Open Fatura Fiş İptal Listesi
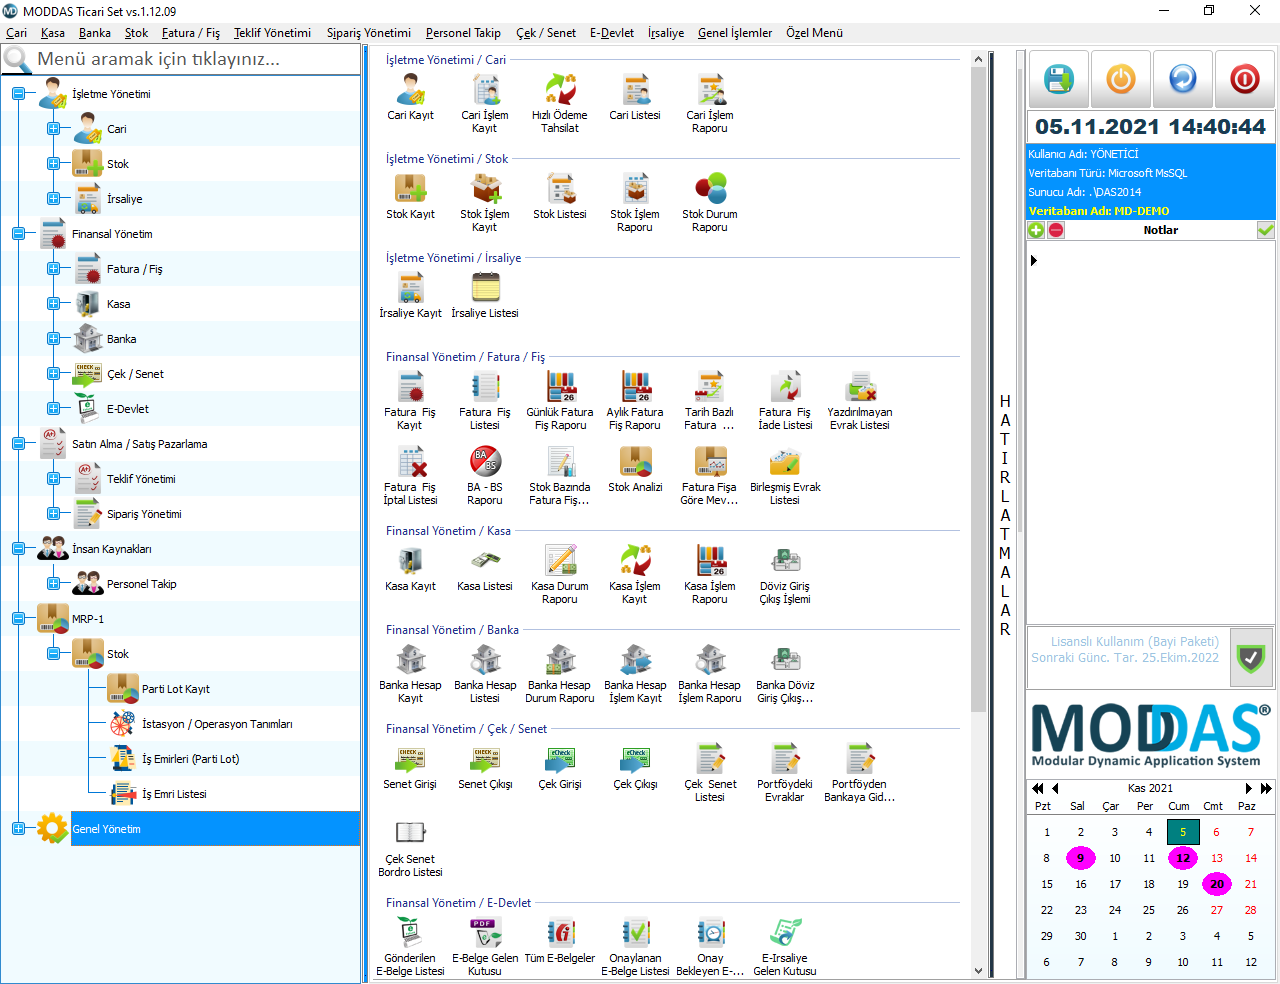This screenshot has height=984, width=1280. [410, 475]
